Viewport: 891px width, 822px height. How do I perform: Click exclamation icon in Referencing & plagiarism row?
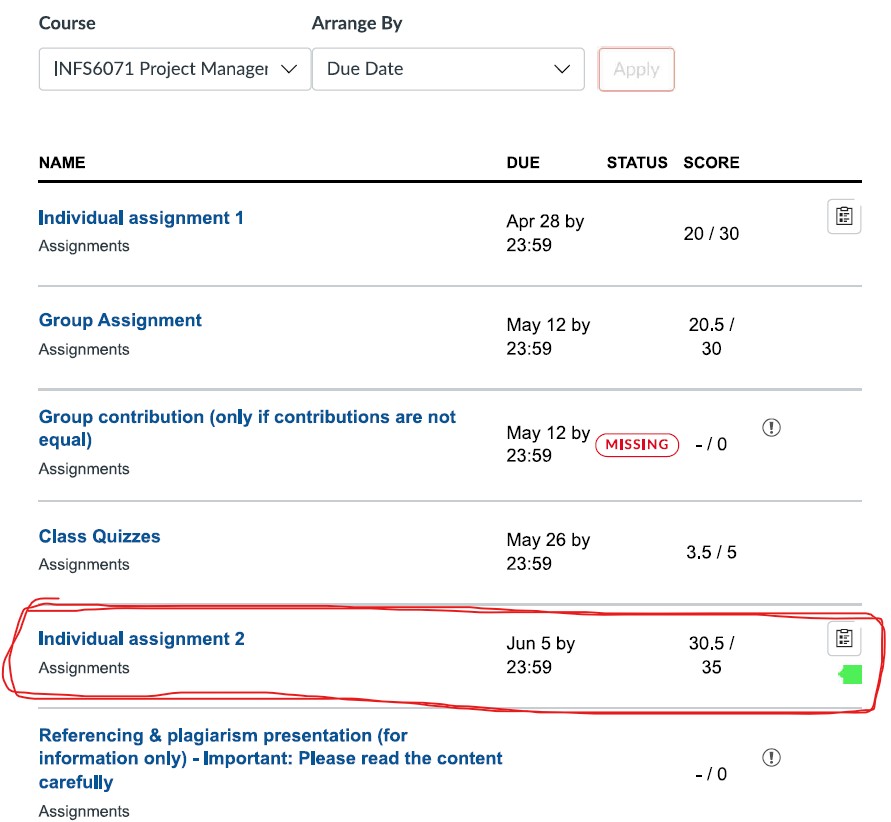(771, 758)
